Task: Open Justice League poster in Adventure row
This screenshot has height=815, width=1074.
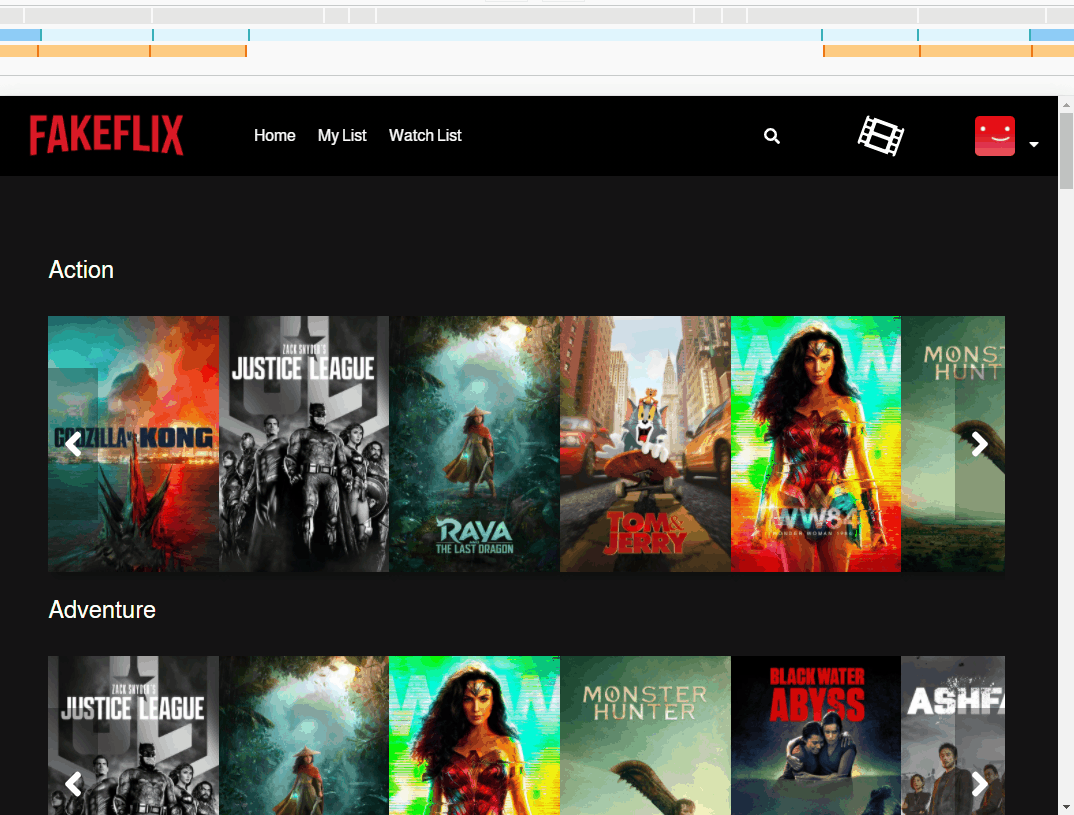Action: pos(134,736)
